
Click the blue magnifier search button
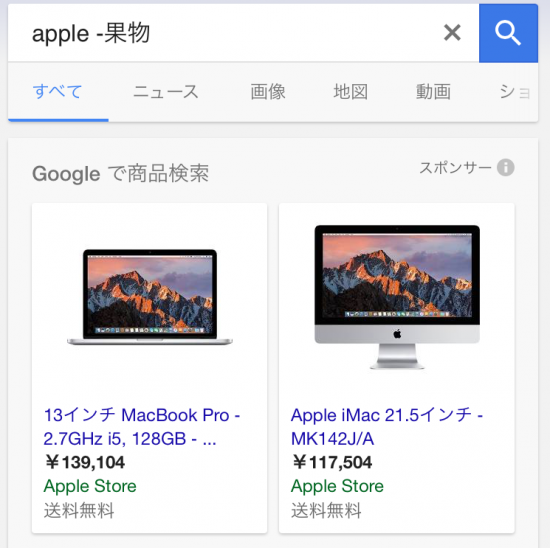pos(508,33)
